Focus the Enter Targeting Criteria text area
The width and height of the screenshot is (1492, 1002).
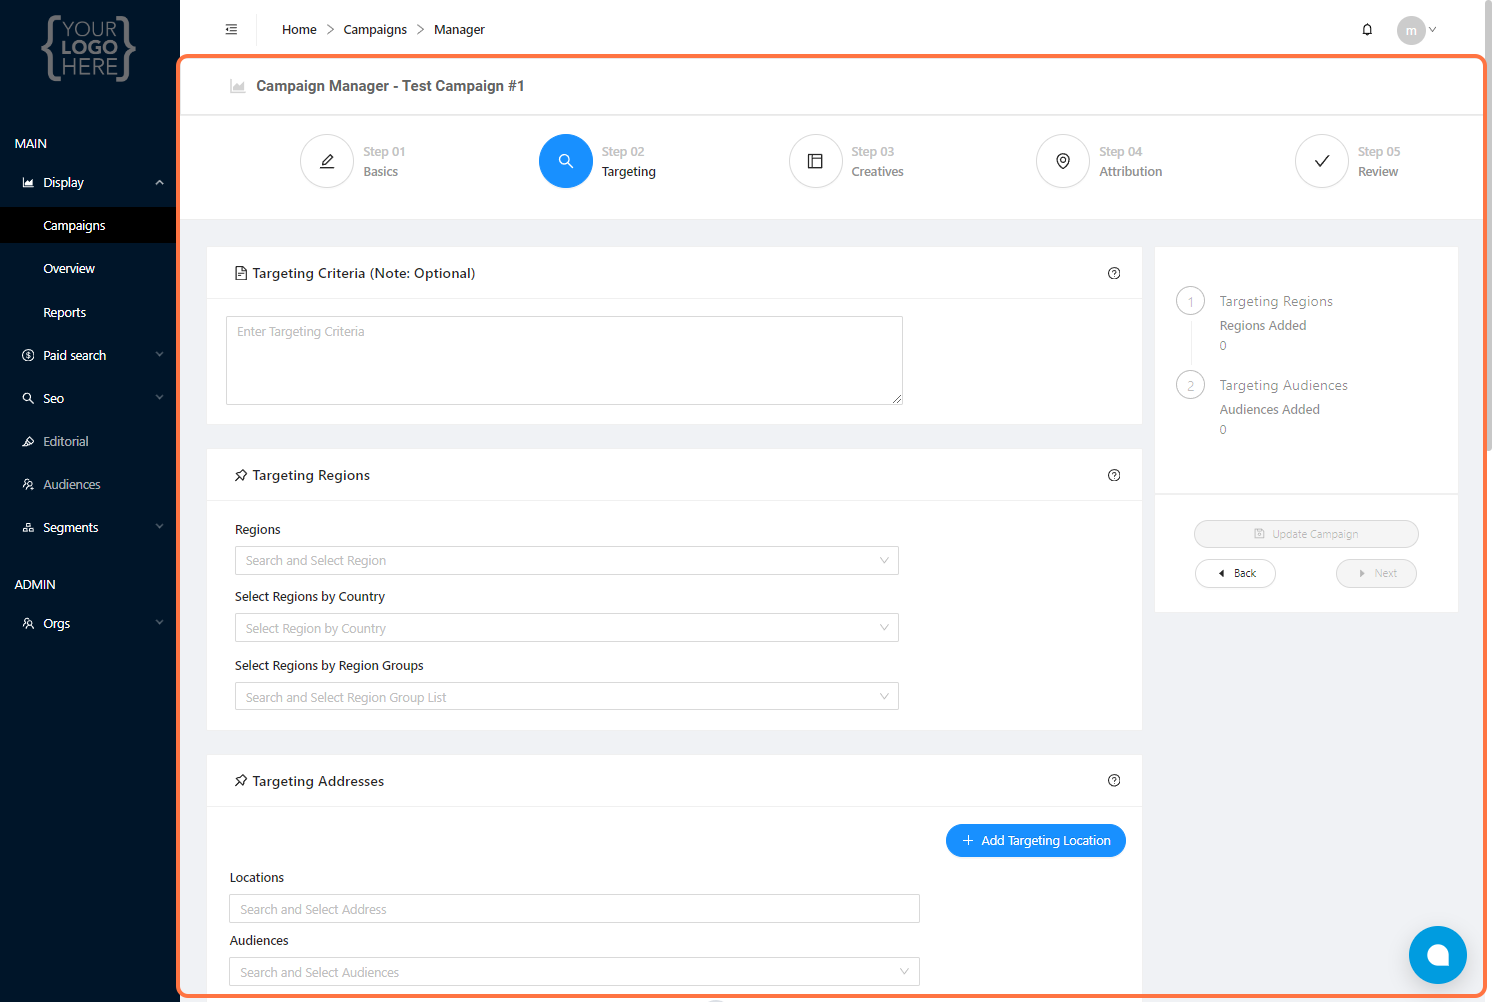(x=564, y=360)
